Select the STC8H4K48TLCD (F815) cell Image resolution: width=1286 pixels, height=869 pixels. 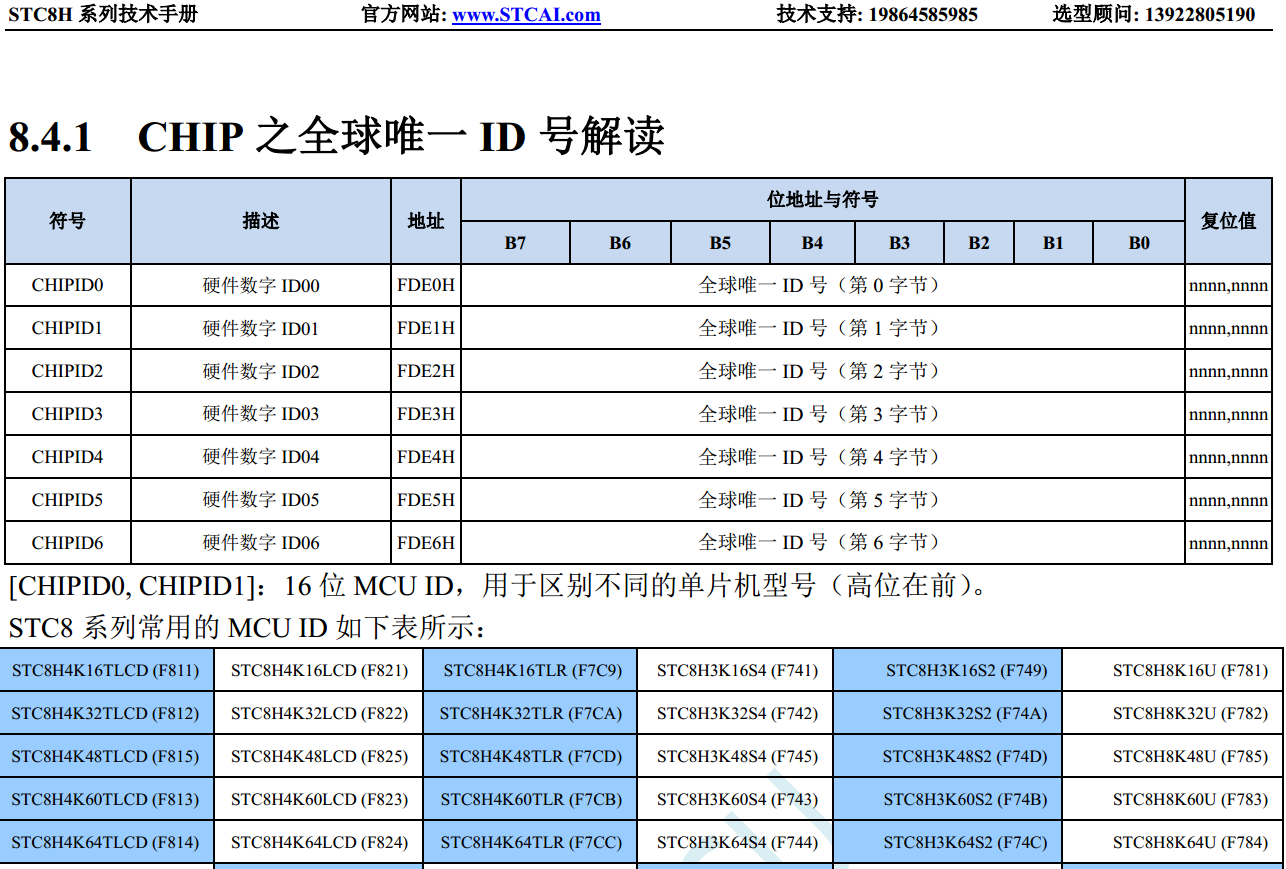106,756
